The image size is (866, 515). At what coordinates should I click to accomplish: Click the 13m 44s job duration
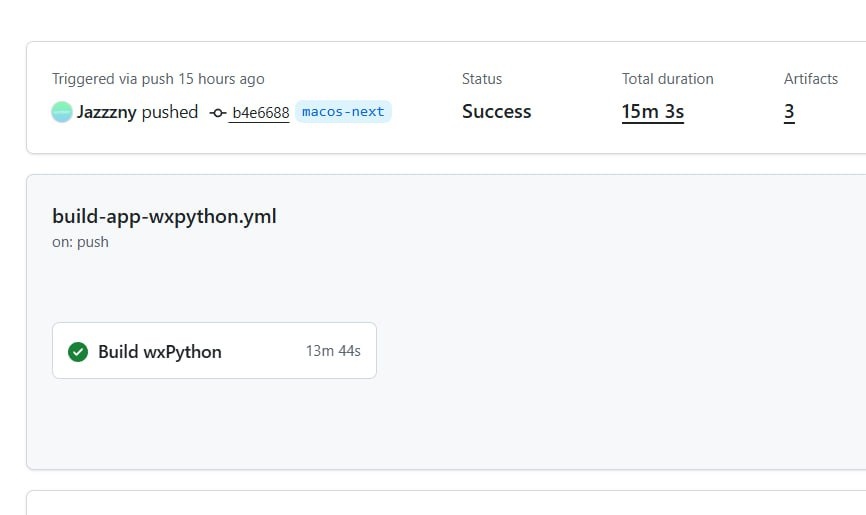333,351
